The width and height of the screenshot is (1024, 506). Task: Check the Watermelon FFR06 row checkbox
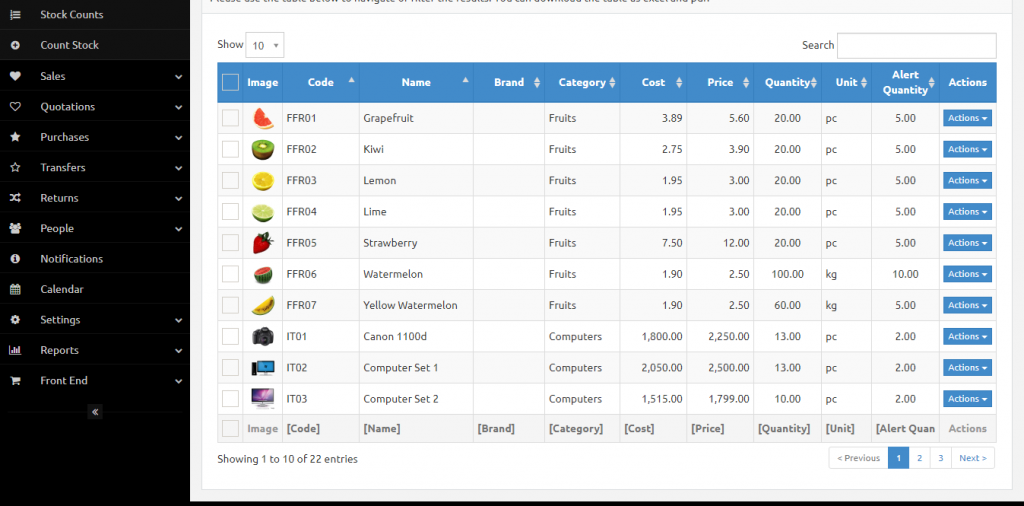point(230,274)
